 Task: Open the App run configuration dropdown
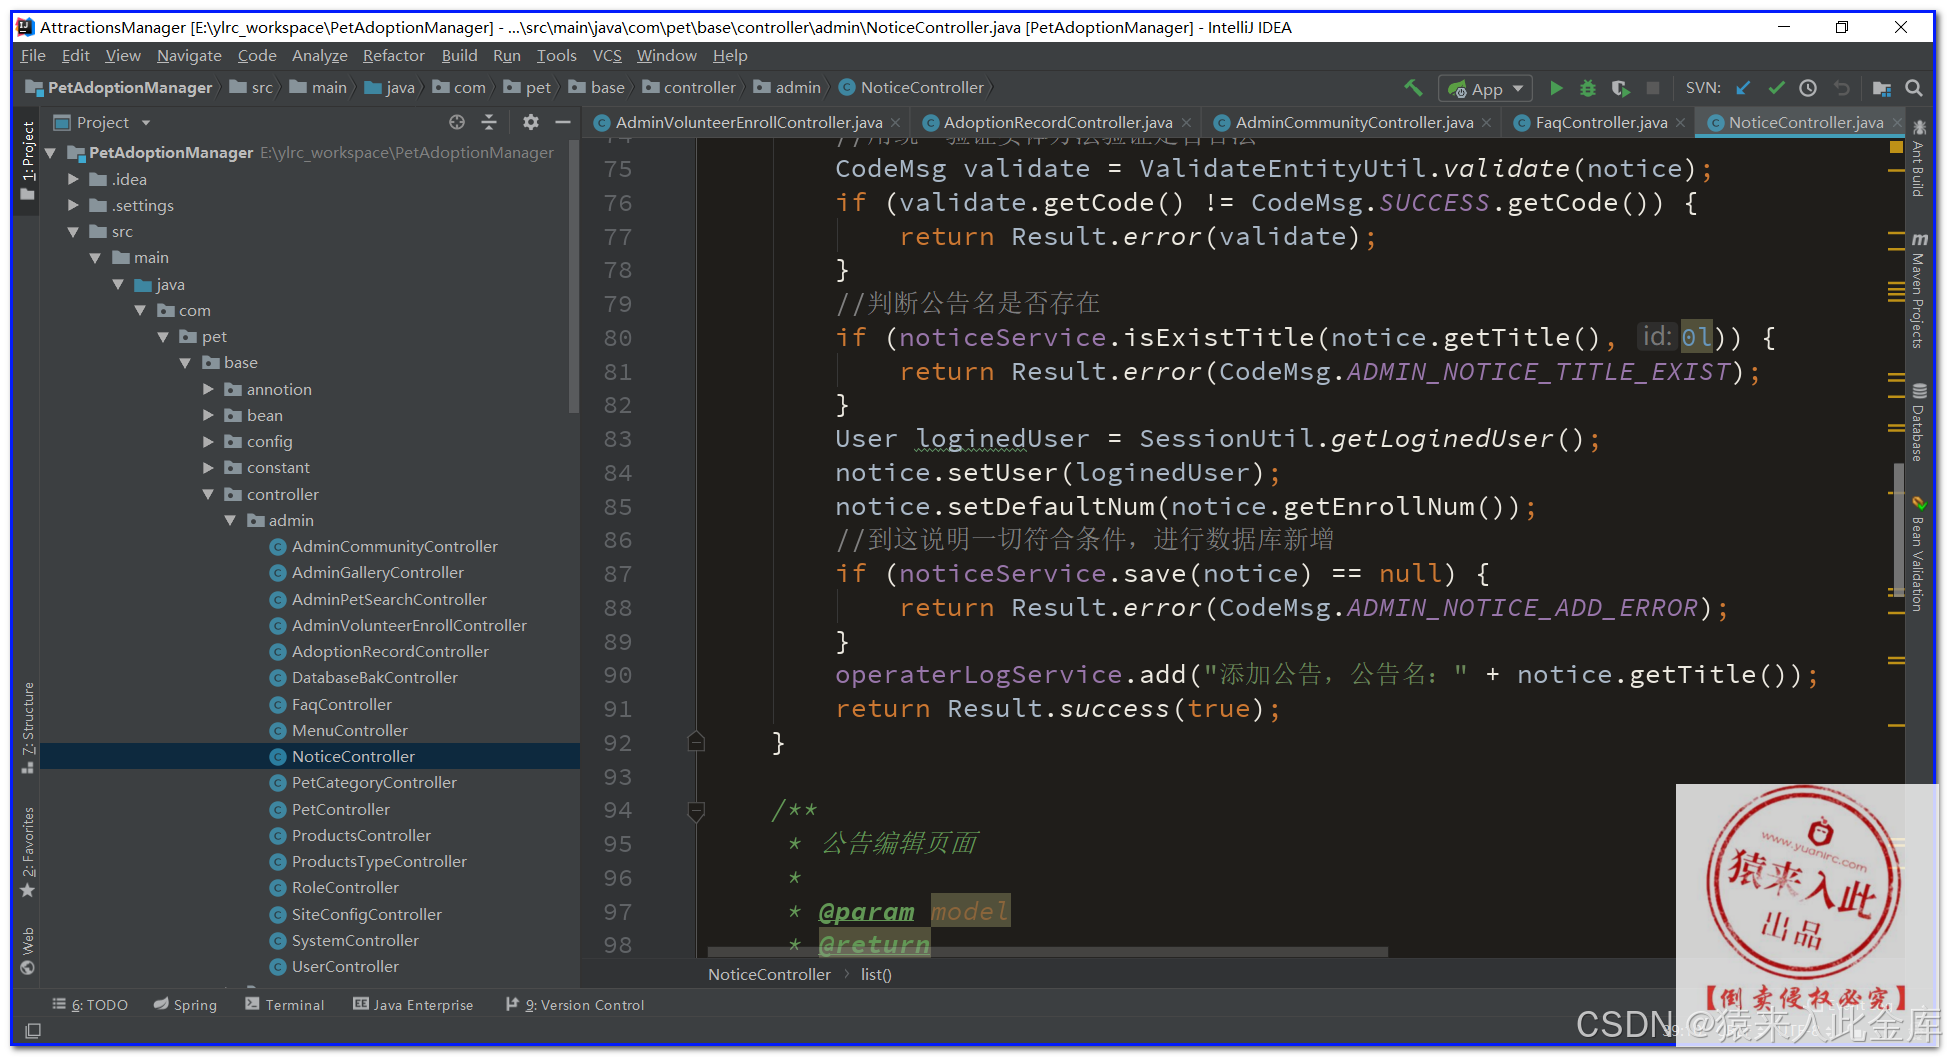1485,88
